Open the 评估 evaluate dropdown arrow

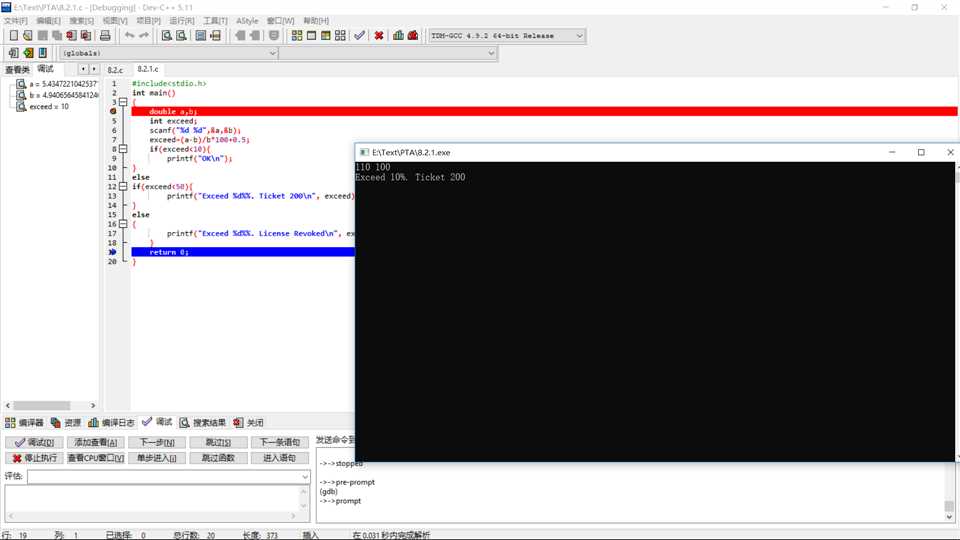point(305,477)
